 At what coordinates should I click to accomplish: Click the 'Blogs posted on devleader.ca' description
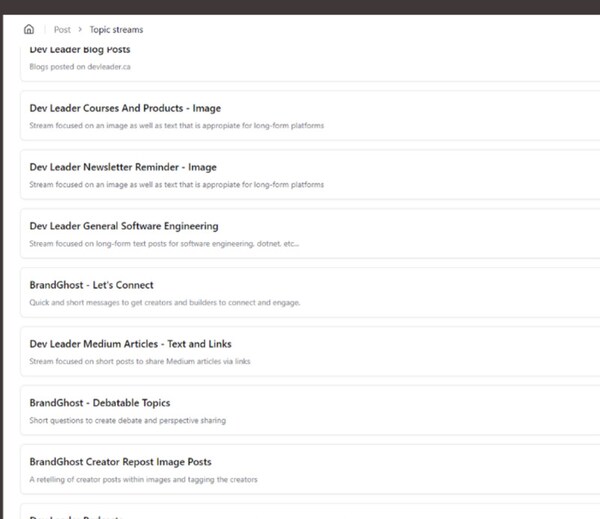point(80,67)
